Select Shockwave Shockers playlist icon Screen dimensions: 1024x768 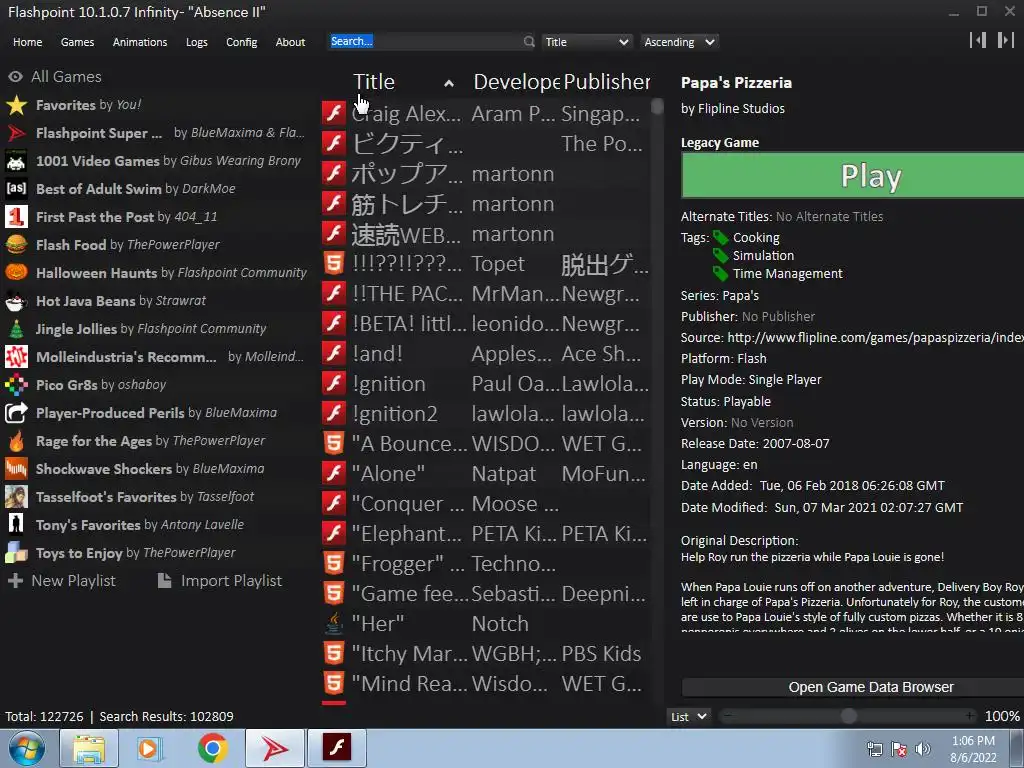pos(16,469)
